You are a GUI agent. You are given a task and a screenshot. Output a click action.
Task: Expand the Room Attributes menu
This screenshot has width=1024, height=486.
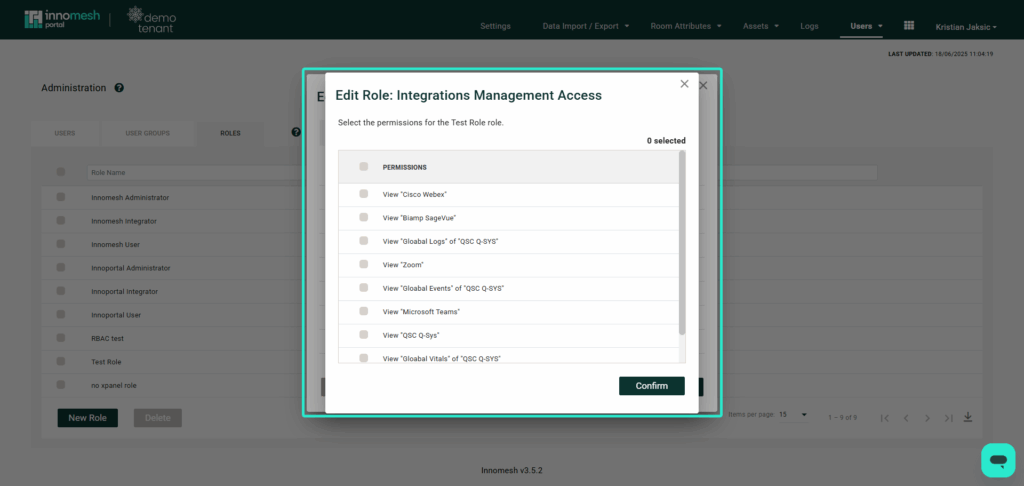point(686,26)
